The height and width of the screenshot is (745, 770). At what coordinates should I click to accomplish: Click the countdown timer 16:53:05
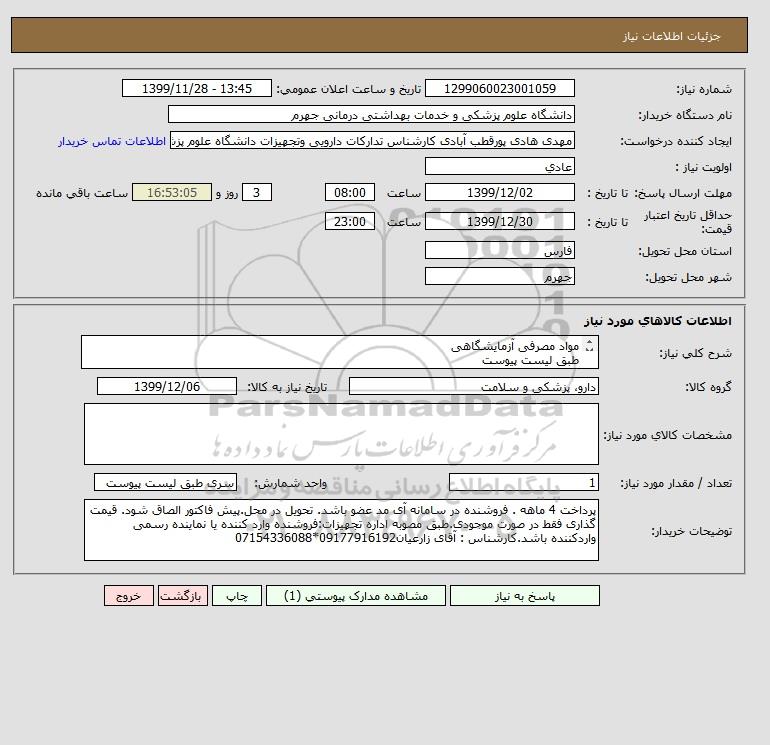pos(172,193)
